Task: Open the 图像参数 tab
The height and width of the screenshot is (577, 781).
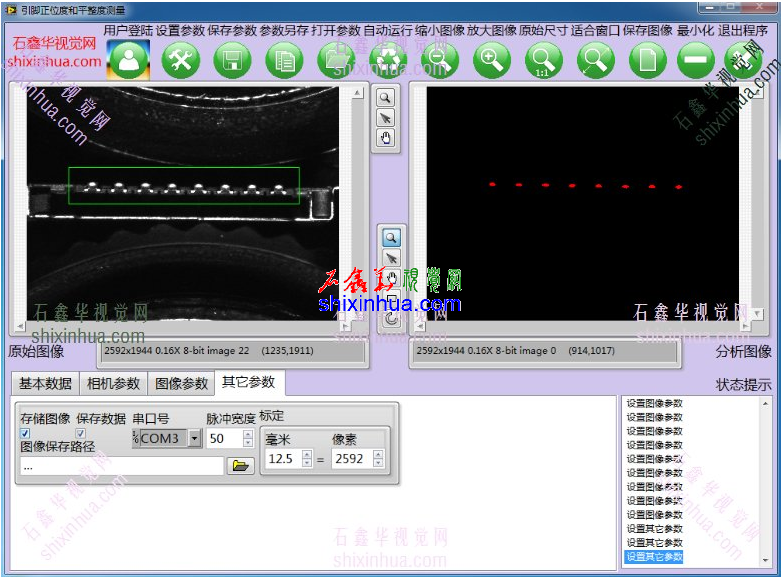Action: pyautogui.click(x=181, y=384)
